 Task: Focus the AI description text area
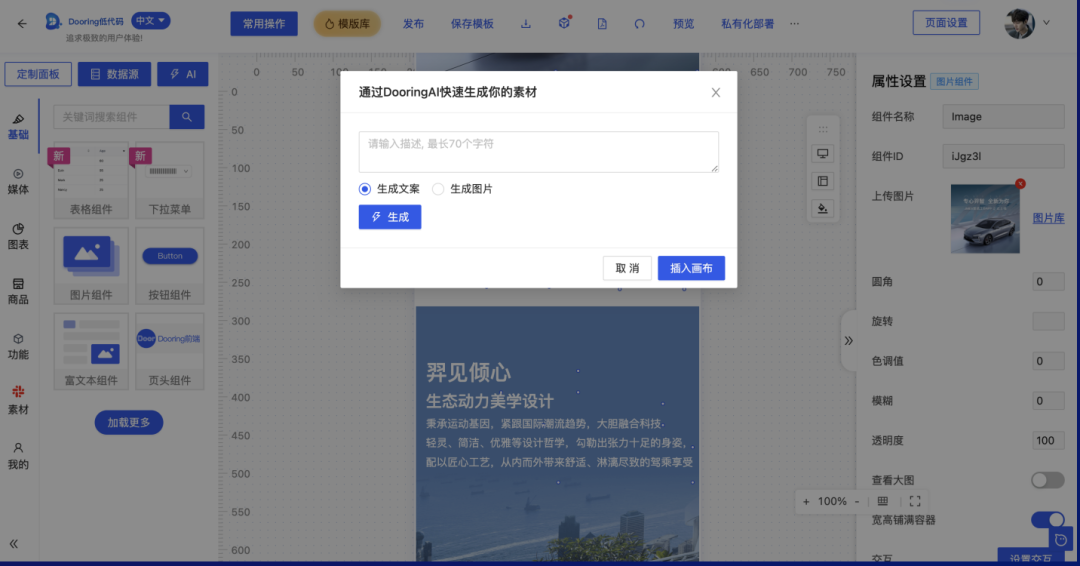(539, 151)
